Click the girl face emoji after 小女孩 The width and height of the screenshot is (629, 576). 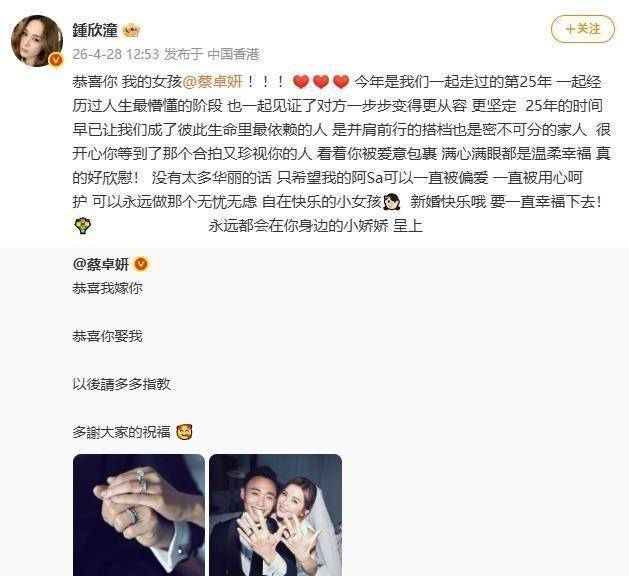[392, 202]
